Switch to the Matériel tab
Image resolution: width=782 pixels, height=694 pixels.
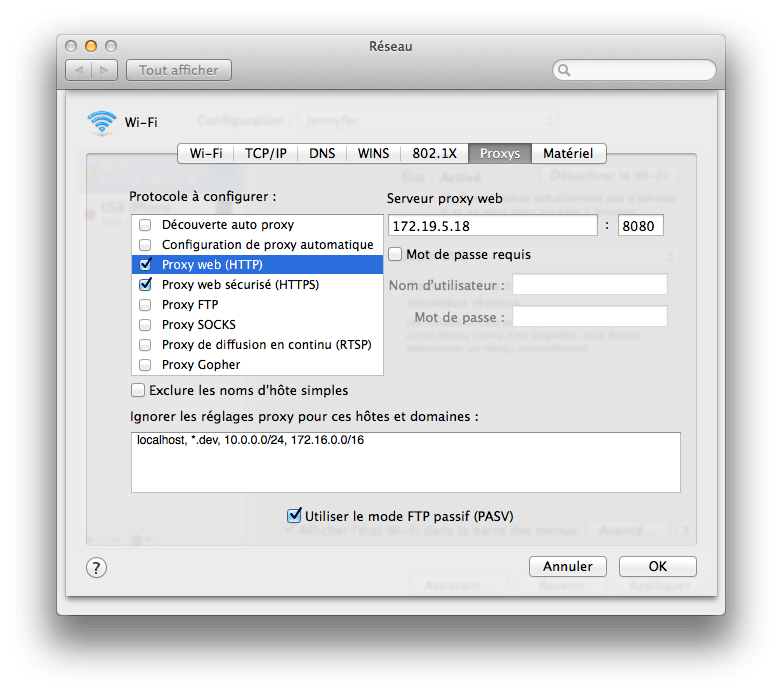coord(568,153)
